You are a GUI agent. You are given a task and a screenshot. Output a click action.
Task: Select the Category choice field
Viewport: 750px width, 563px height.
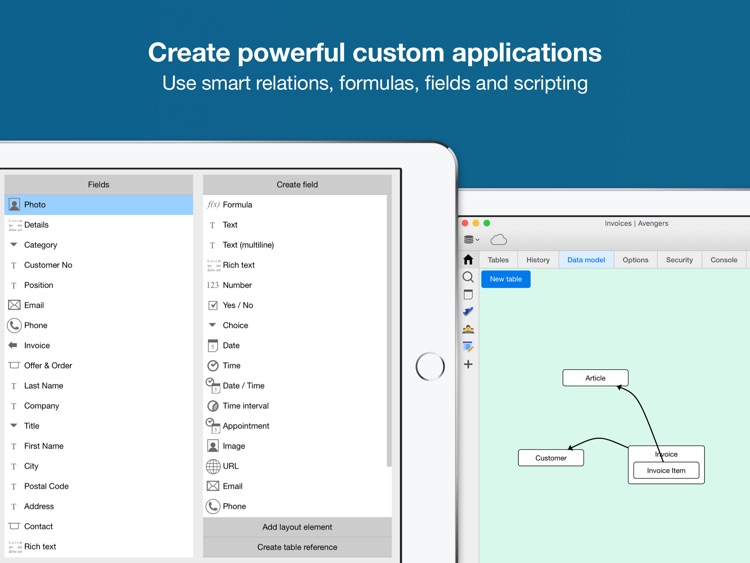(x=99, y=245)
